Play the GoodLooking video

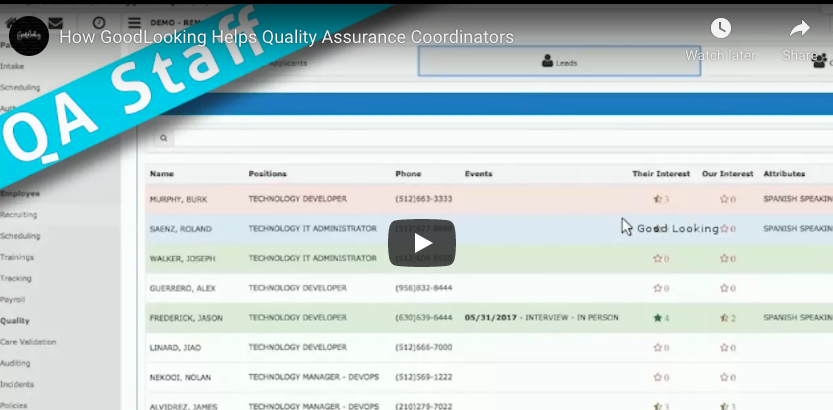coord(422,243)
